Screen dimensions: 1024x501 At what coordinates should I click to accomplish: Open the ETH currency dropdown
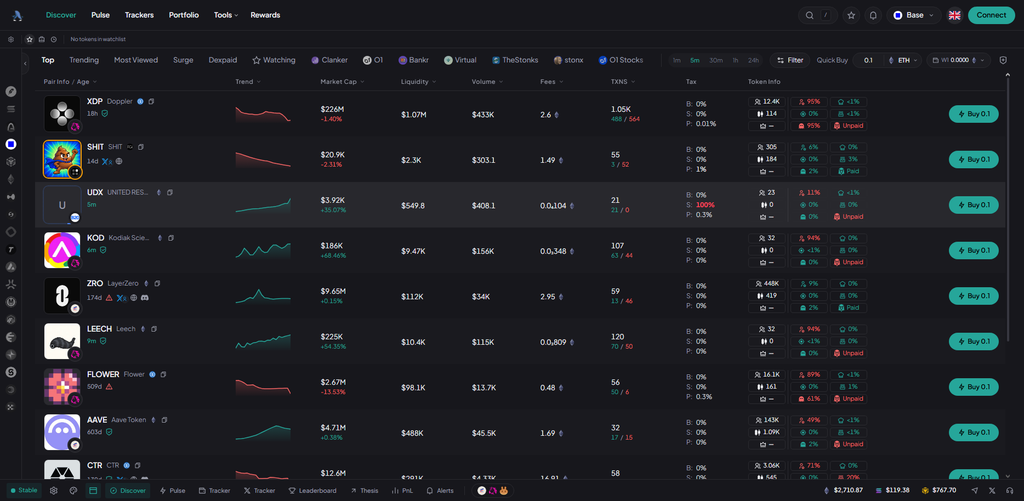(904, 60)
